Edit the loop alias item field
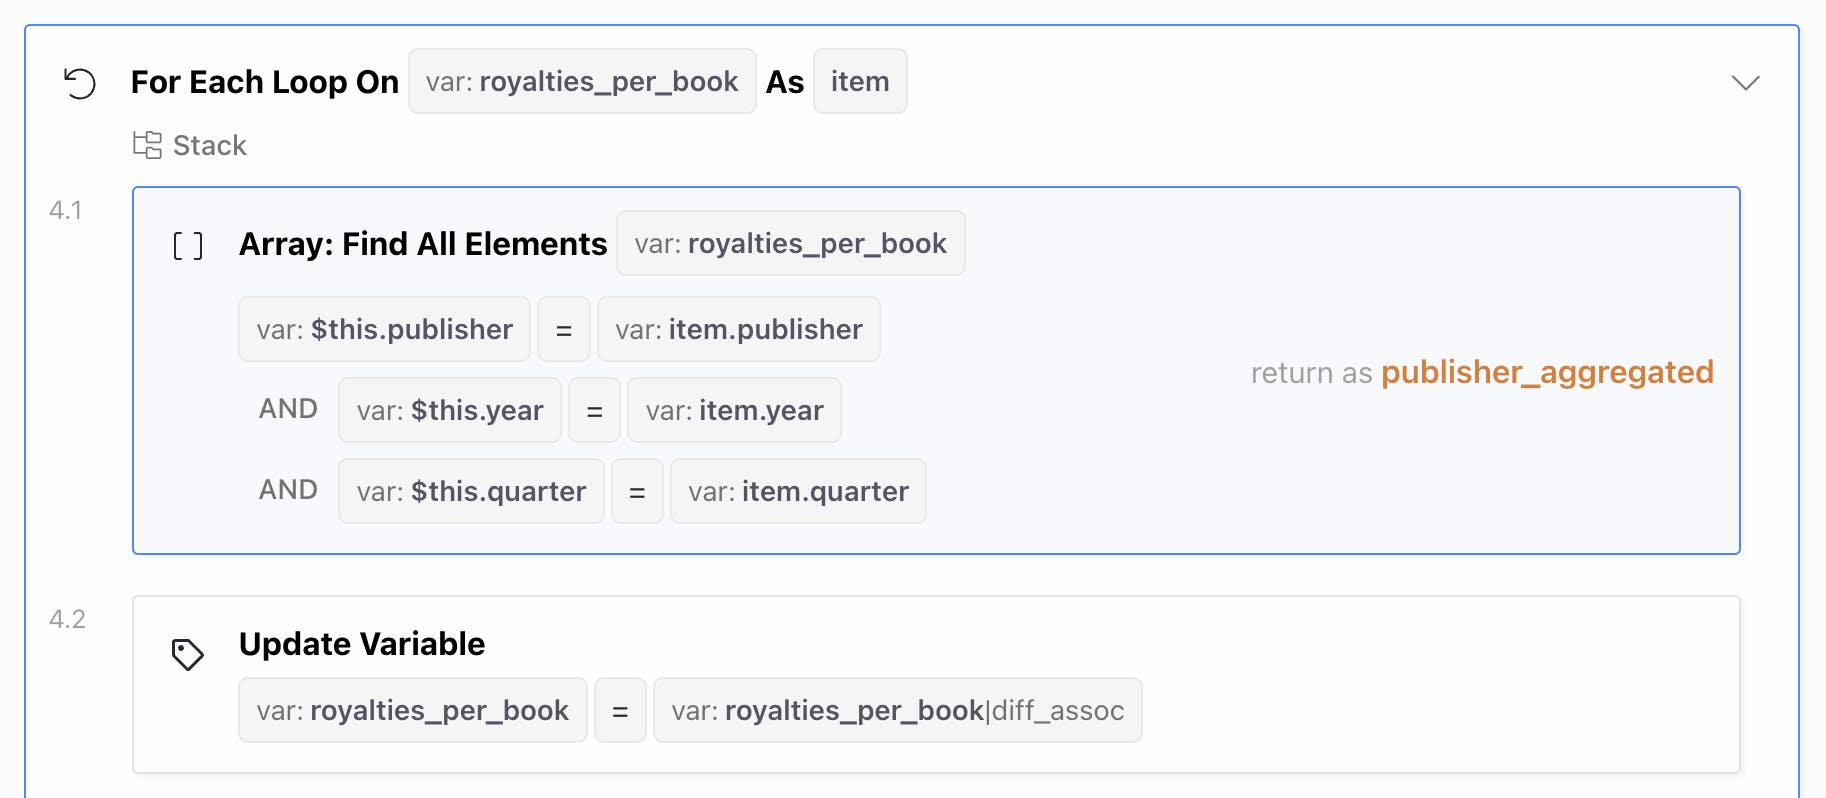The image size is (1826, 798). click(860, 82)
